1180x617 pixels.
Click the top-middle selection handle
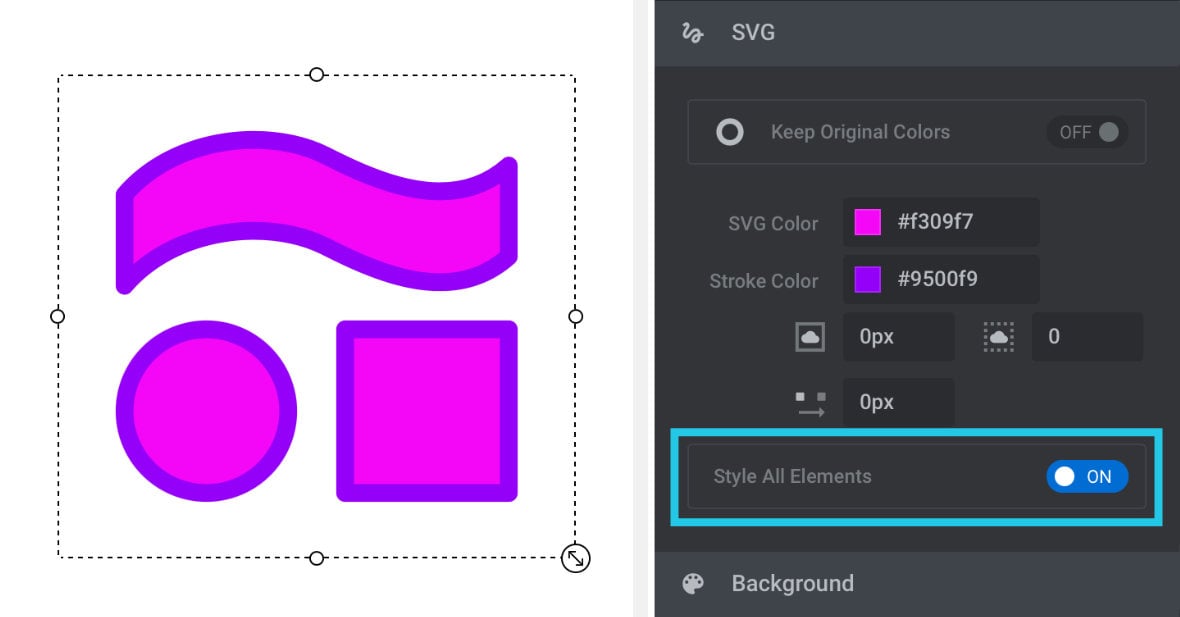tap(317, 74)
